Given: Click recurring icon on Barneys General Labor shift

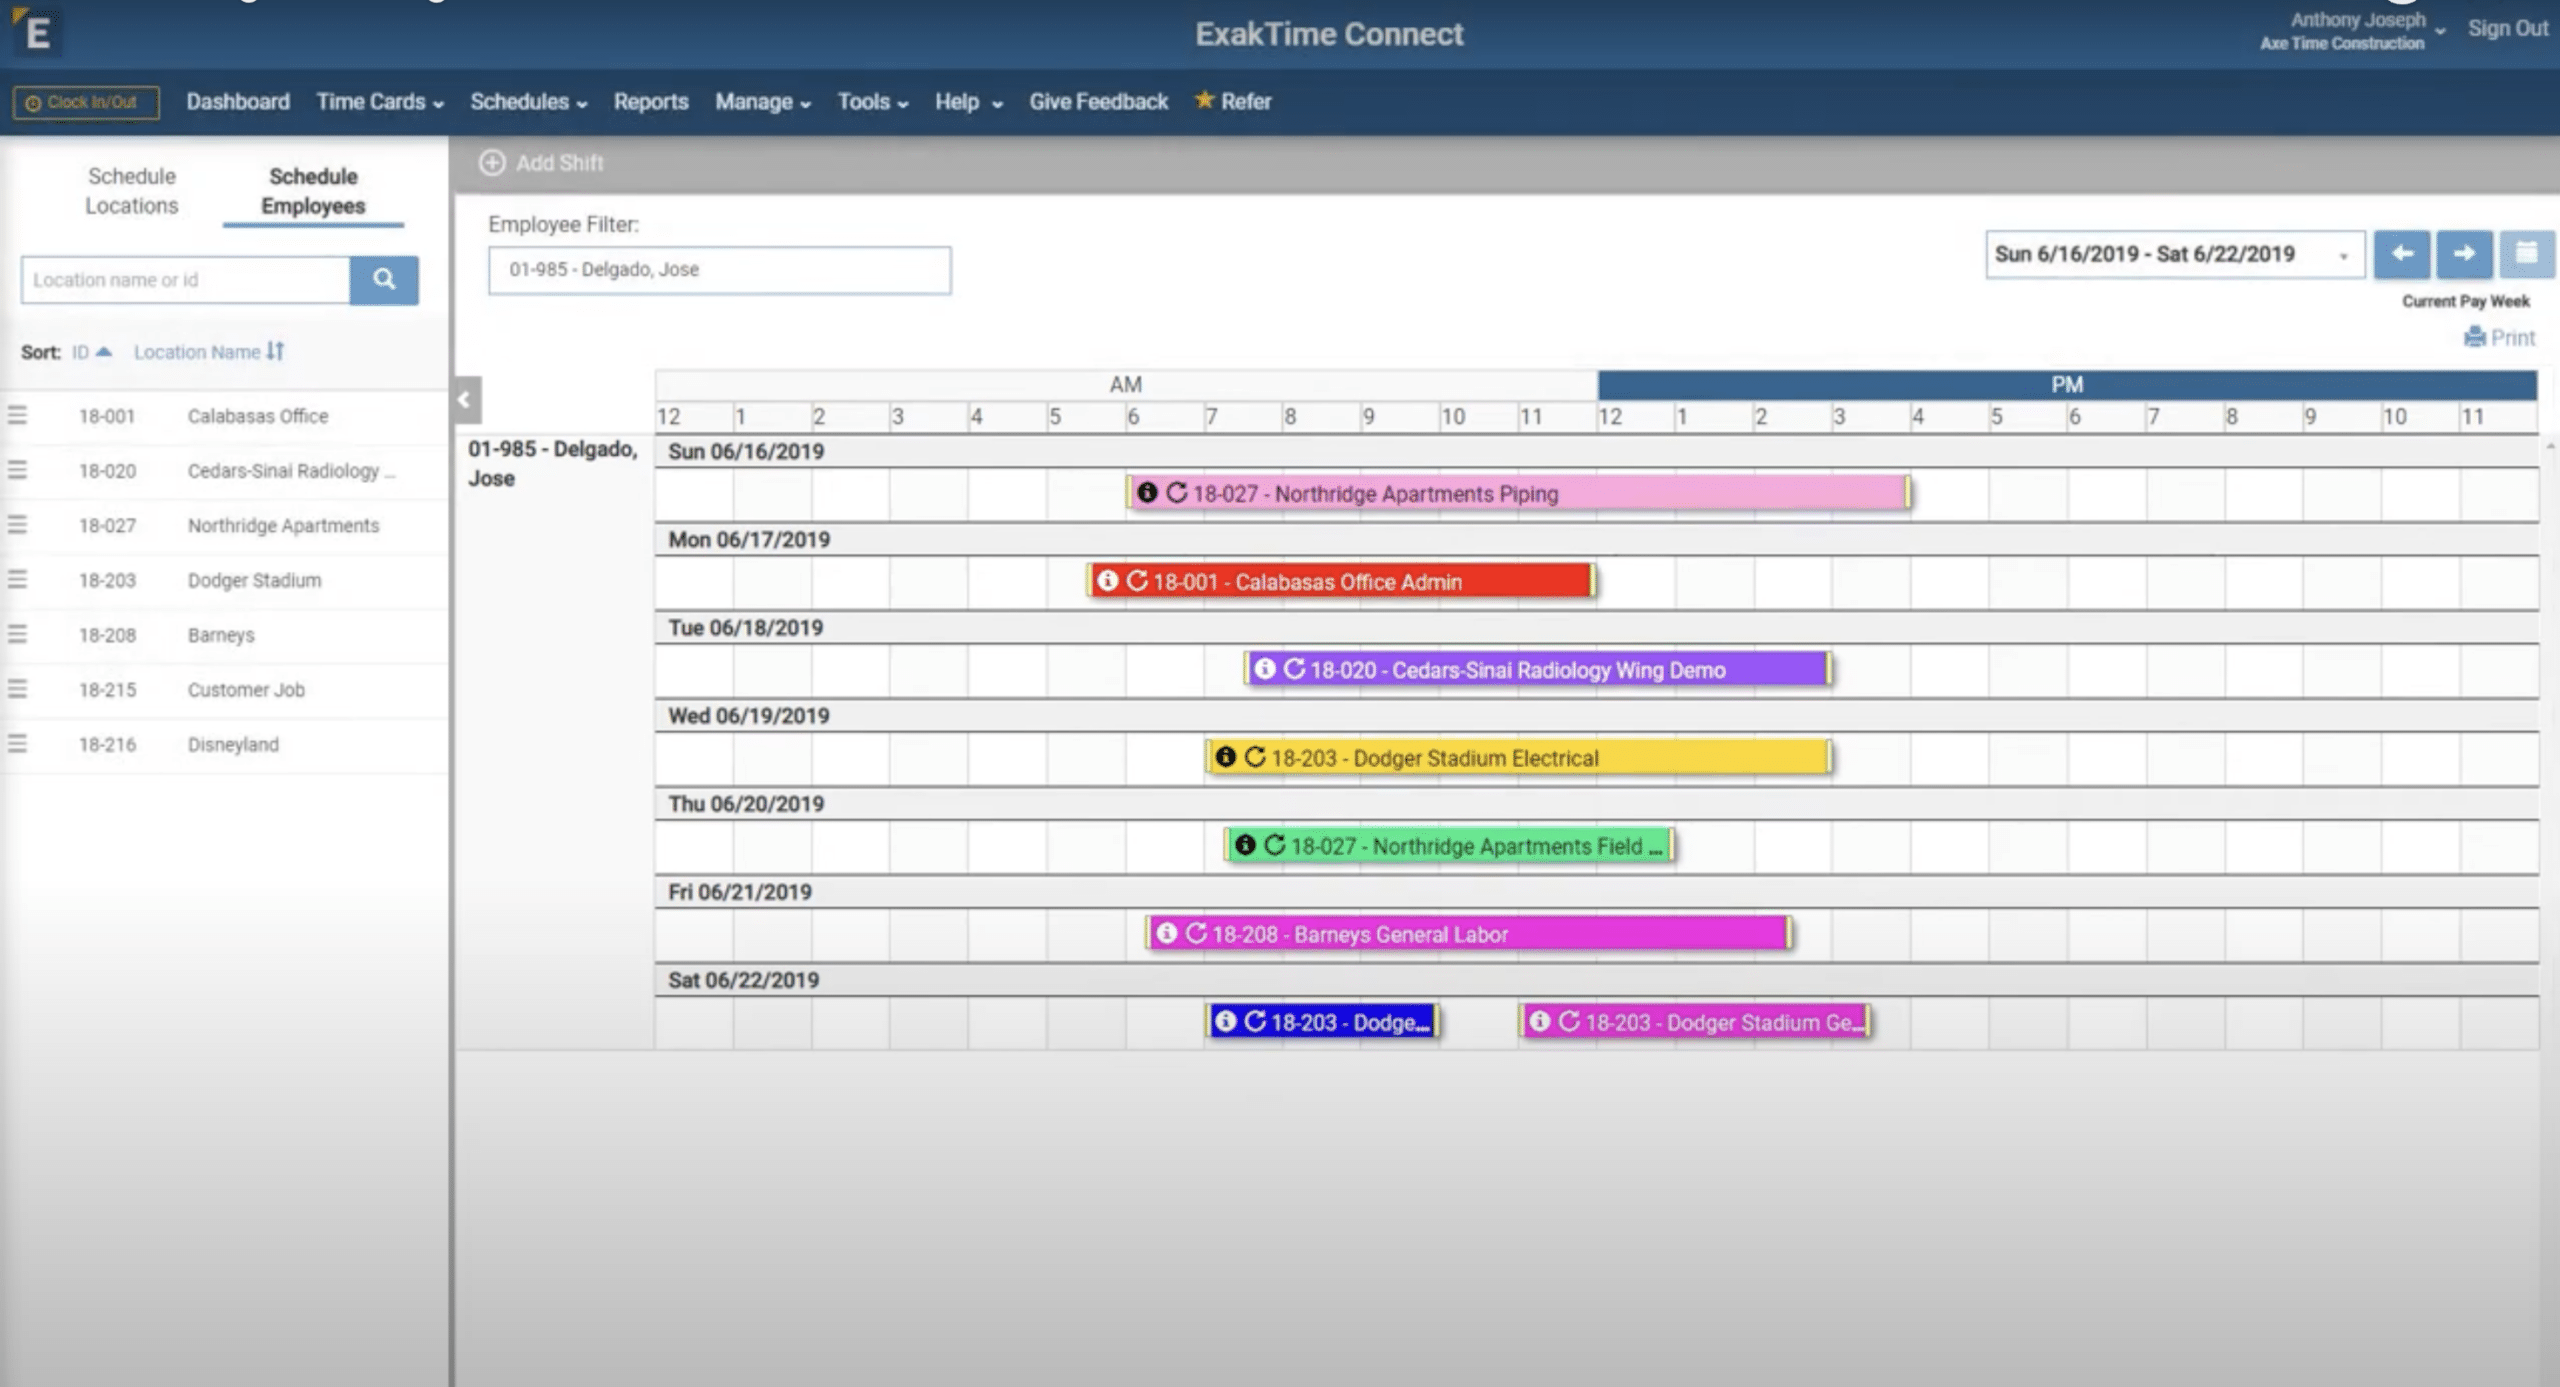Looking at the screenshot, I should coord(1196,933).
